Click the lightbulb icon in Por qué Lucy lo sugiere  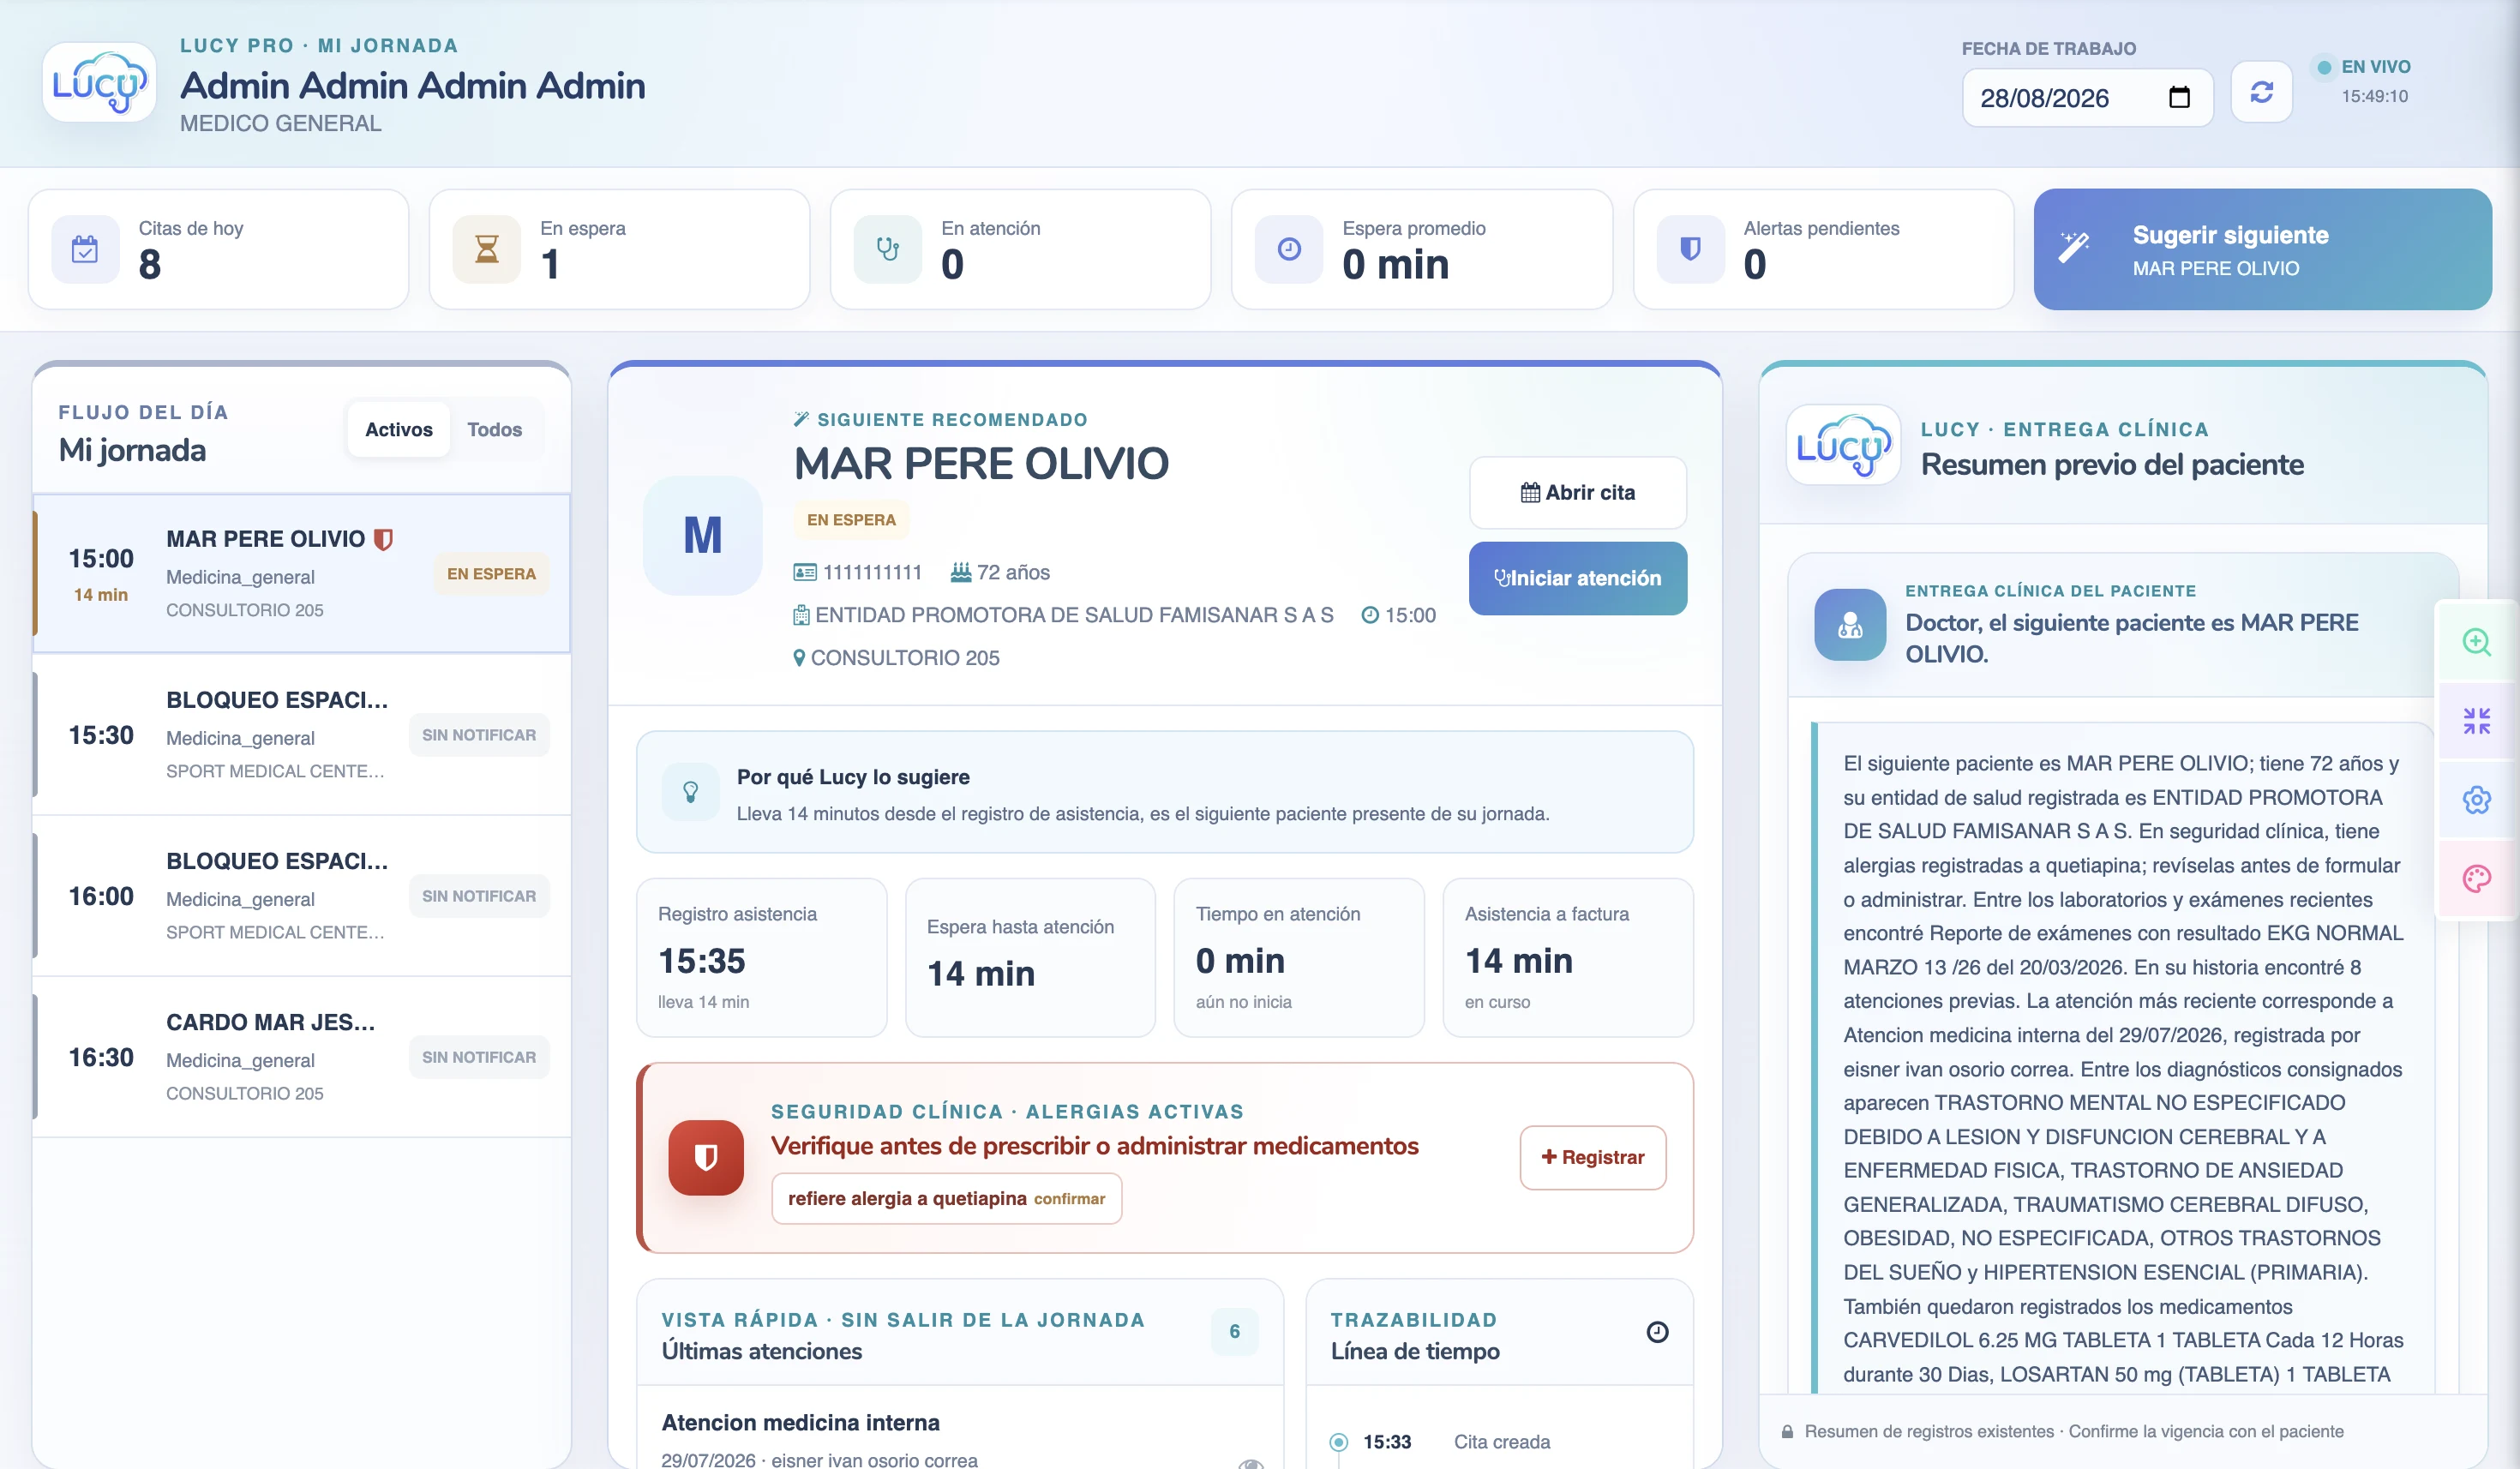690,792
